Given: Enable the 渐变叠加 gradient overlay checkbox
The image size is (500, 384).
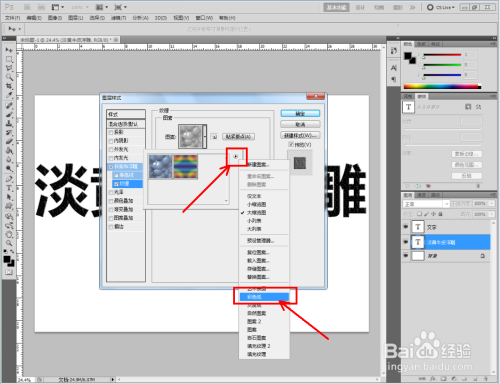Looking at the screenshot, I should [111, 210].
